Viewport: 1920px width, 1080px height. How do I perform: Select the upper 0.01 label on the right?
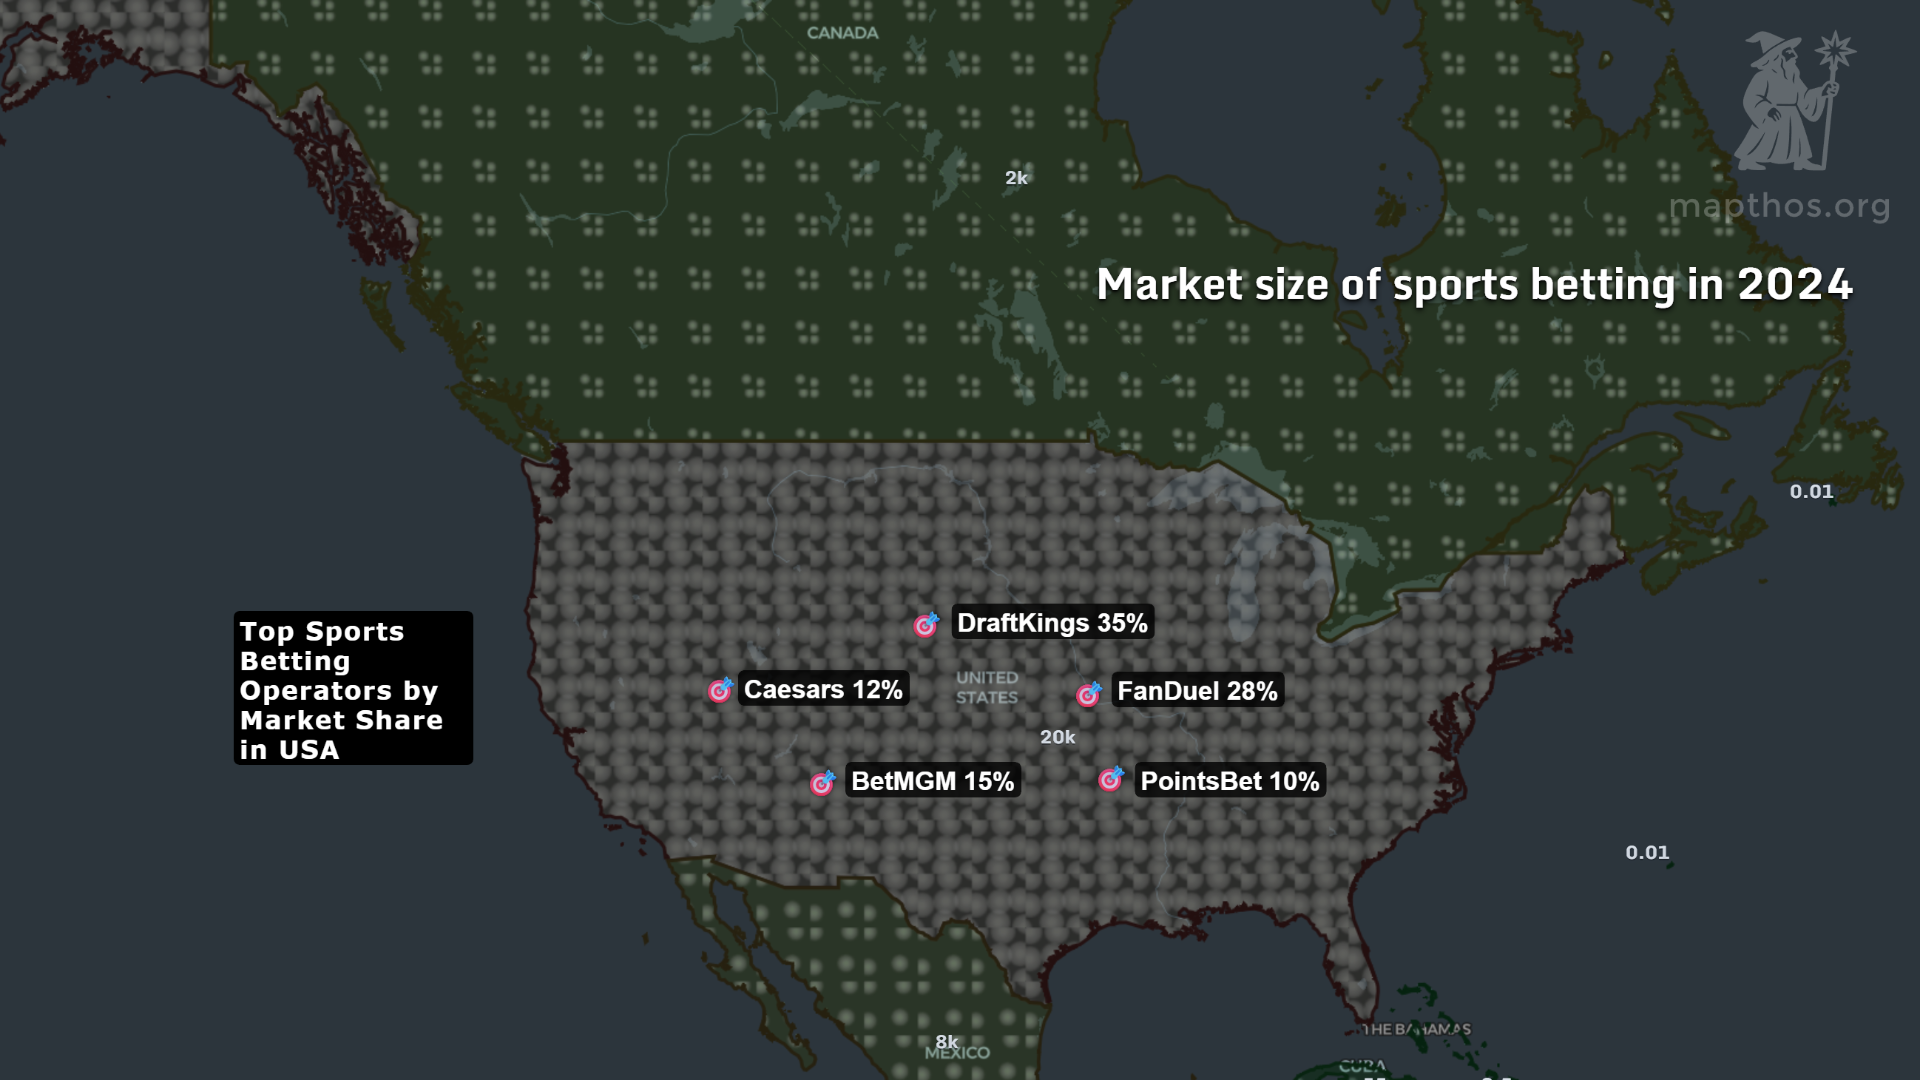pos(1814,491)
